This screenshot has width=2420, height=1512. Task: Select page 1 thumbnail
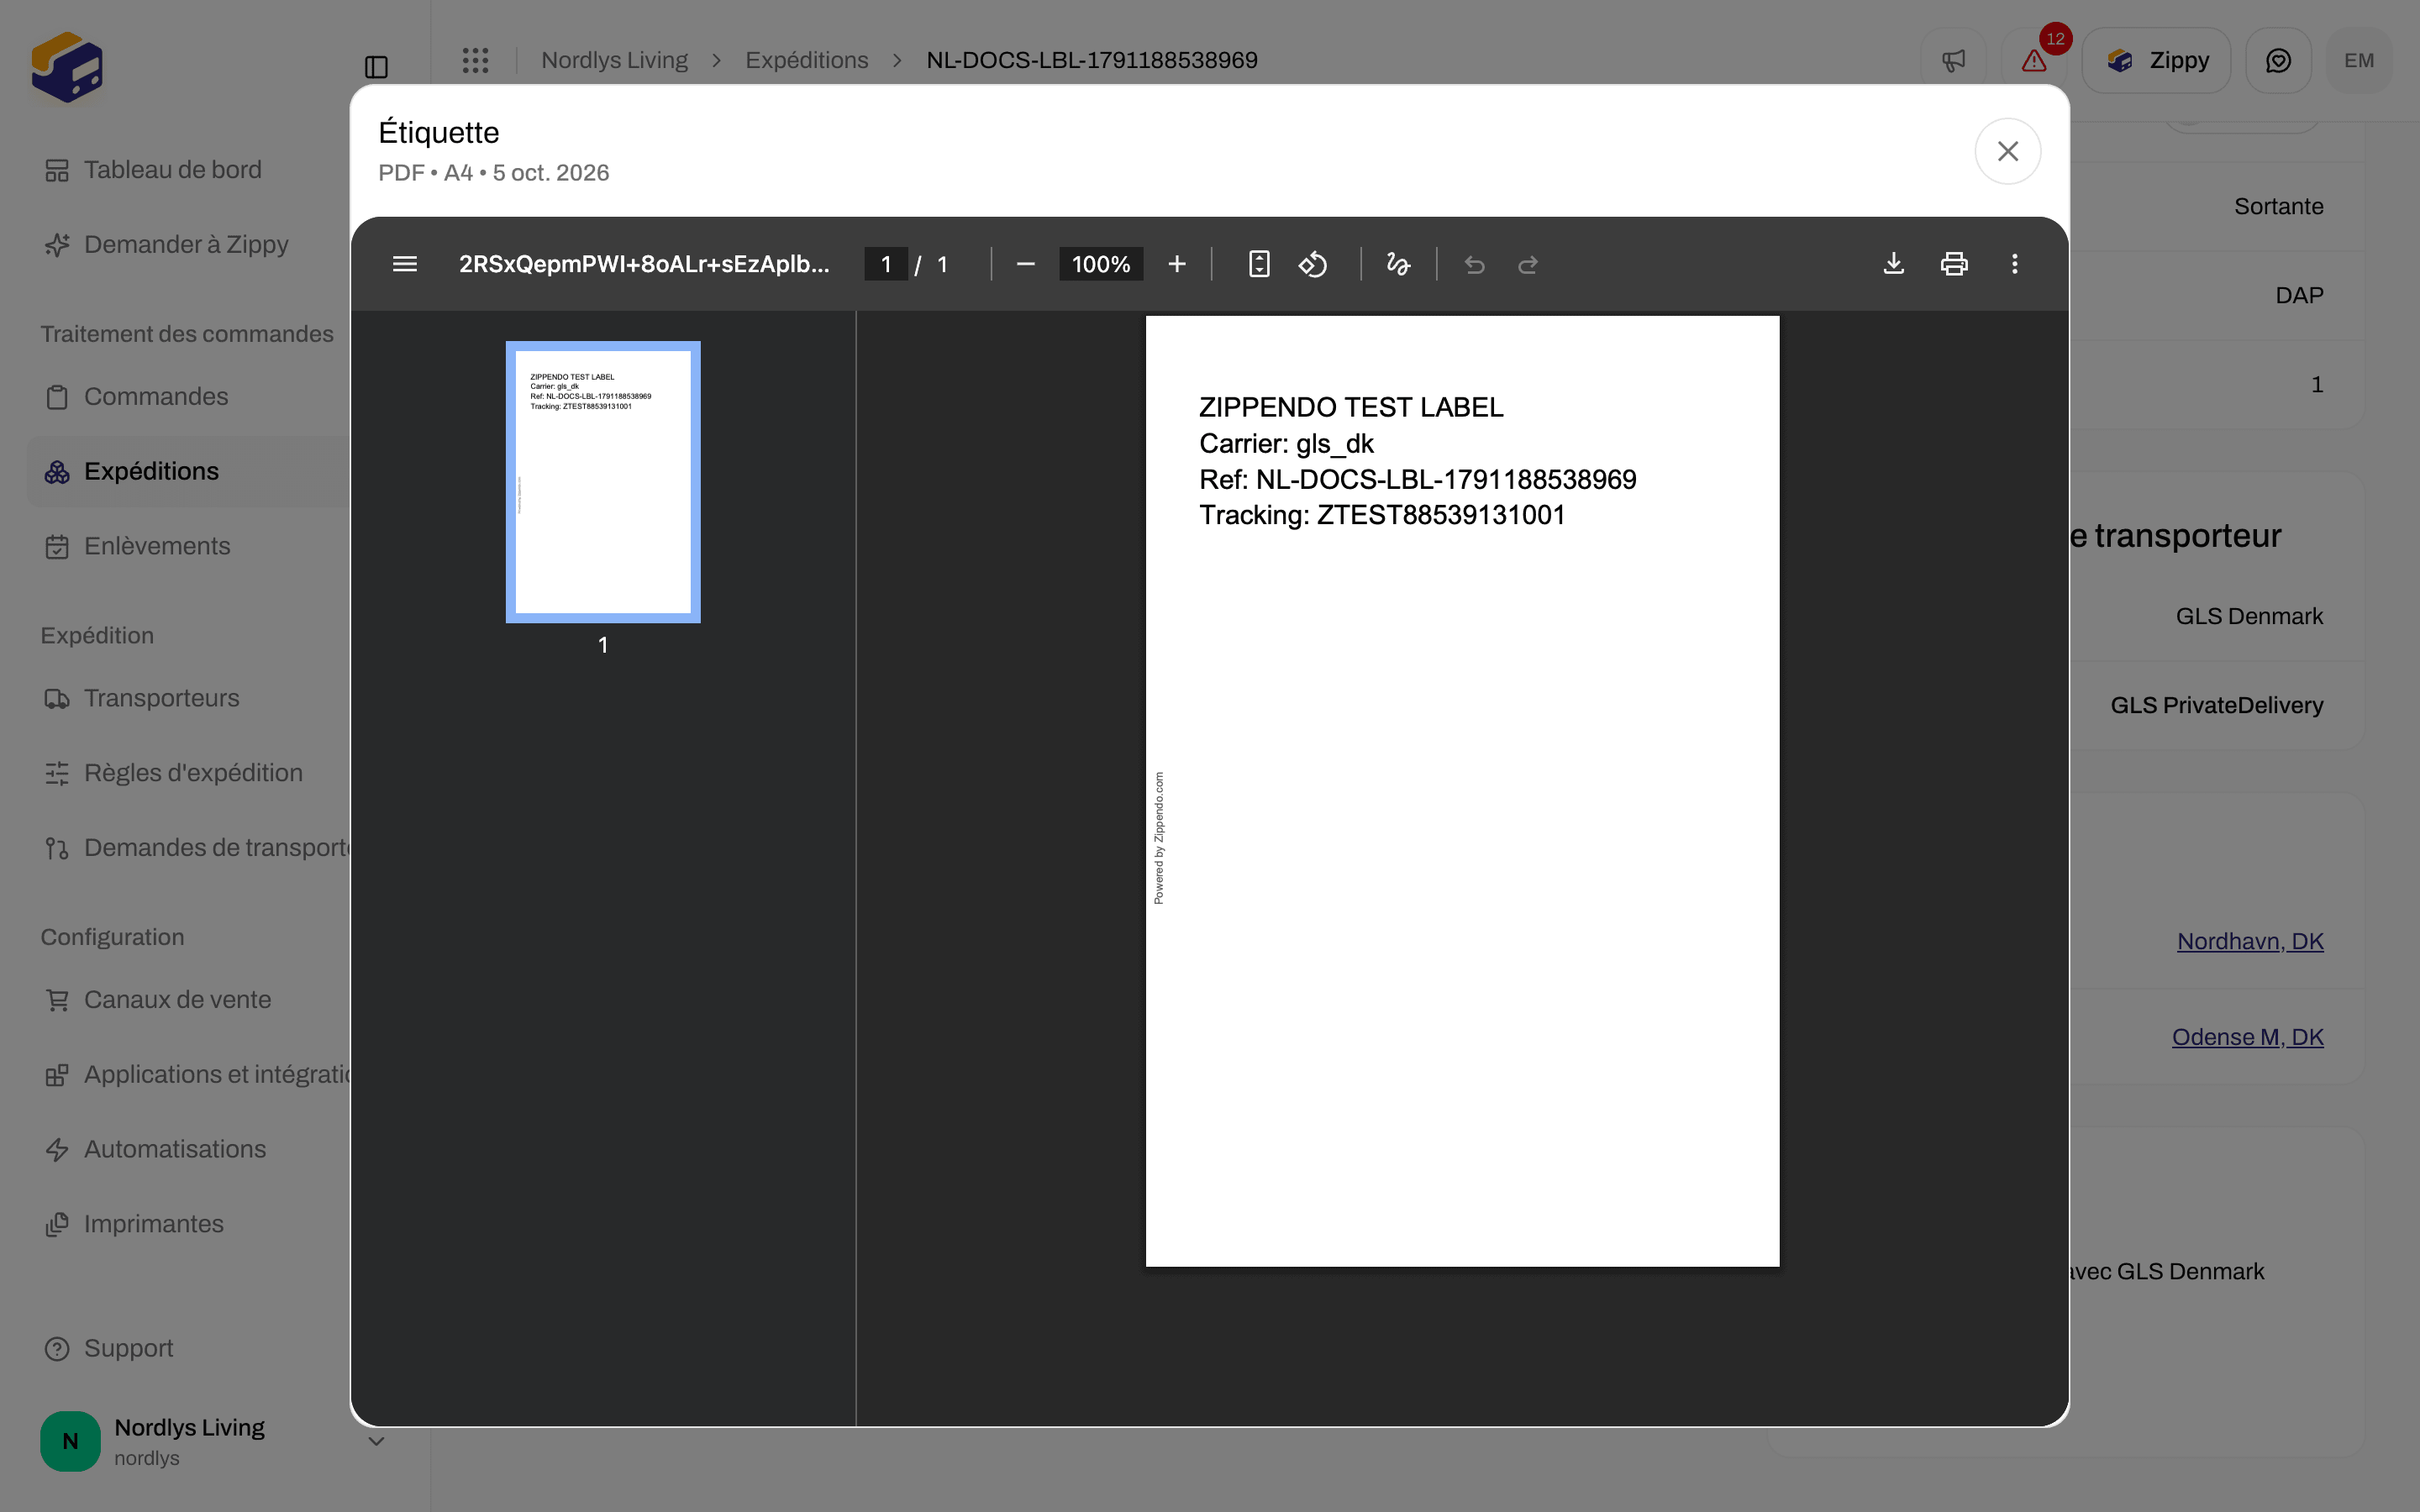[x=603, y=482]
